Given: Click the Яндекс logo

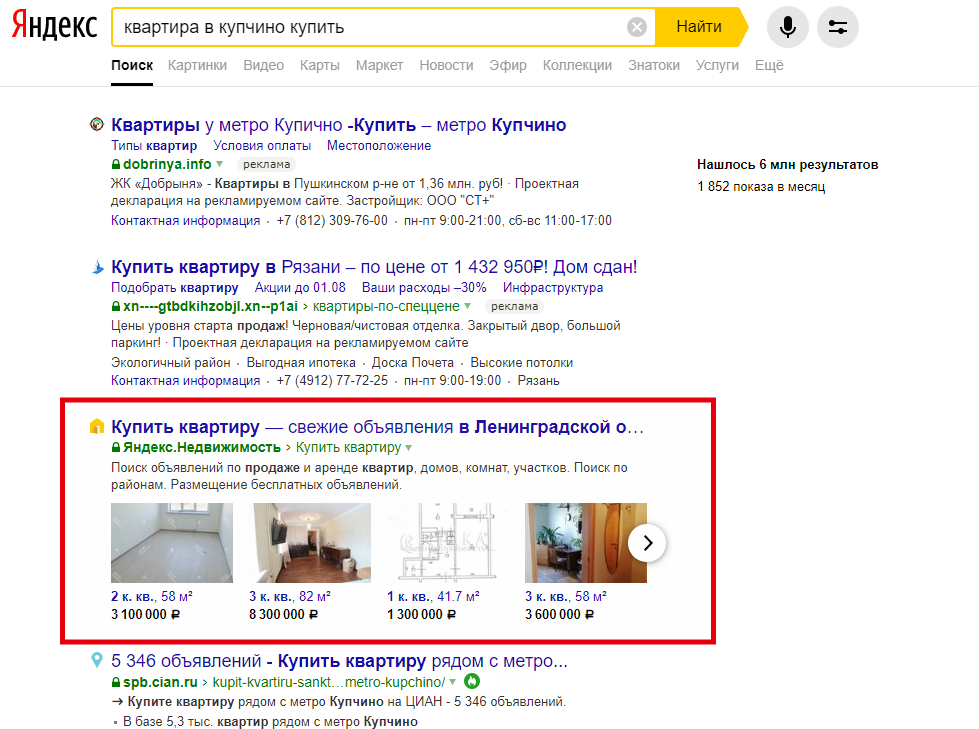Looking at the screenshot, I should (x=54, y=26).
